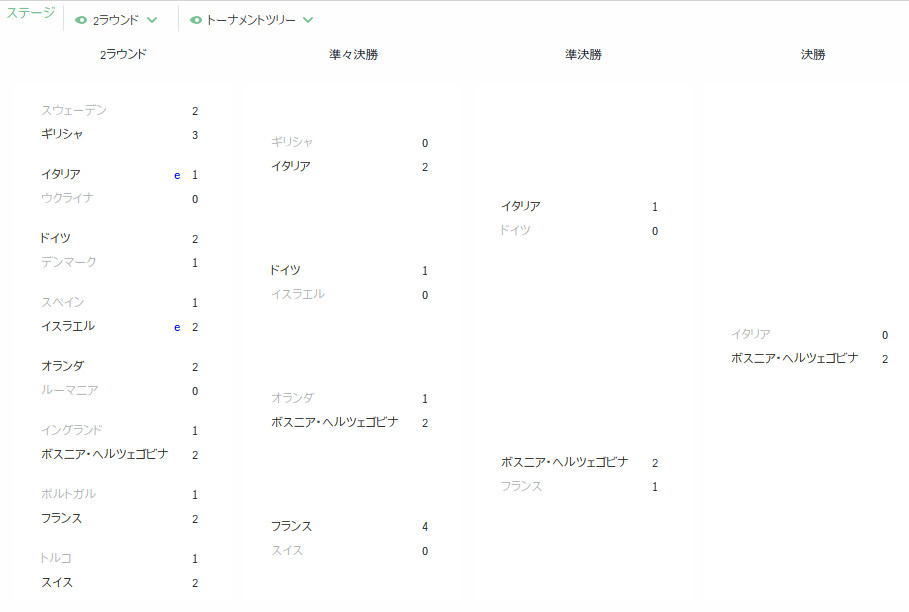Click スイス in the 準々決勝 bracket
The image size is (909, 612).
point(287,551)
